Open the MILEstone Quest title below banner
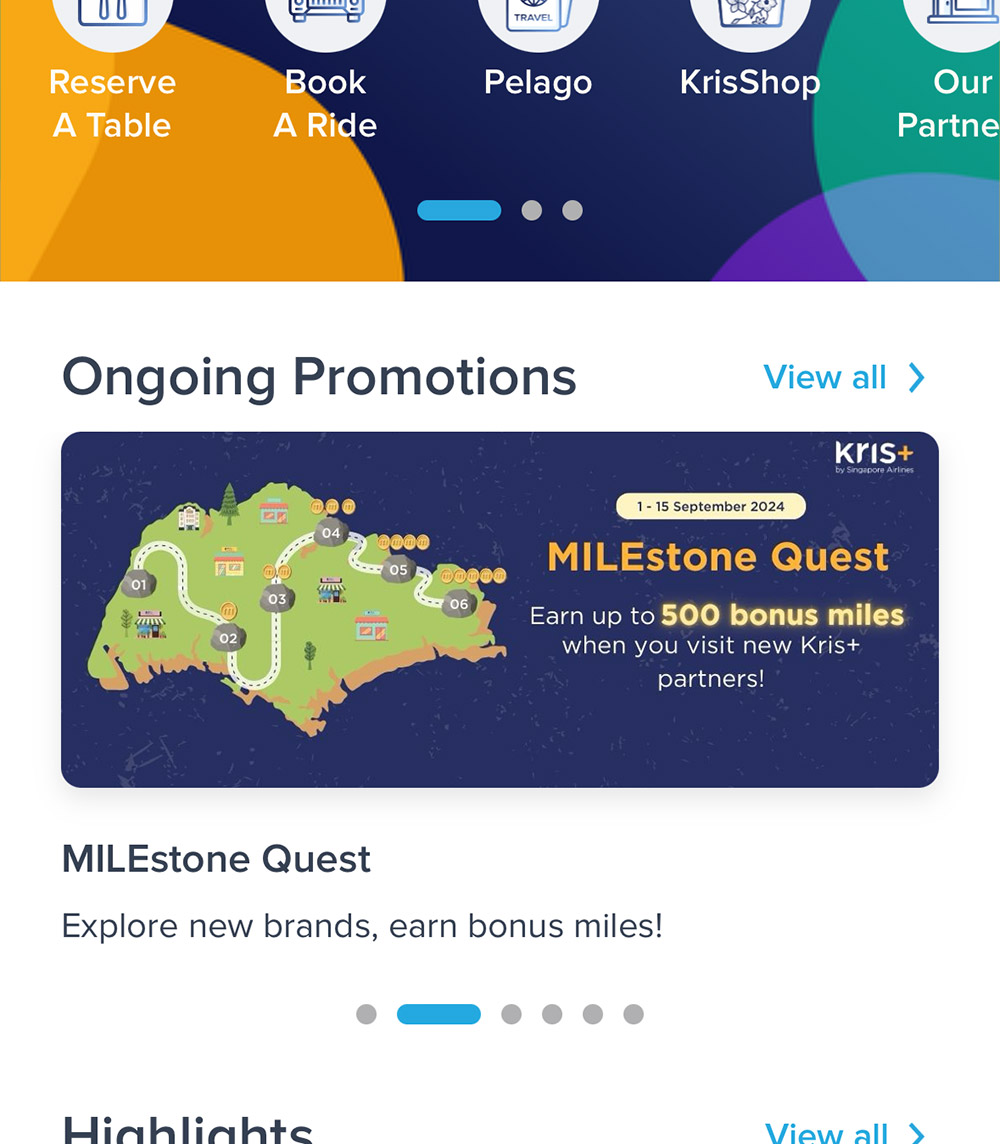The height and width of the screenshot is (1144, 1000). coord(216,859)
